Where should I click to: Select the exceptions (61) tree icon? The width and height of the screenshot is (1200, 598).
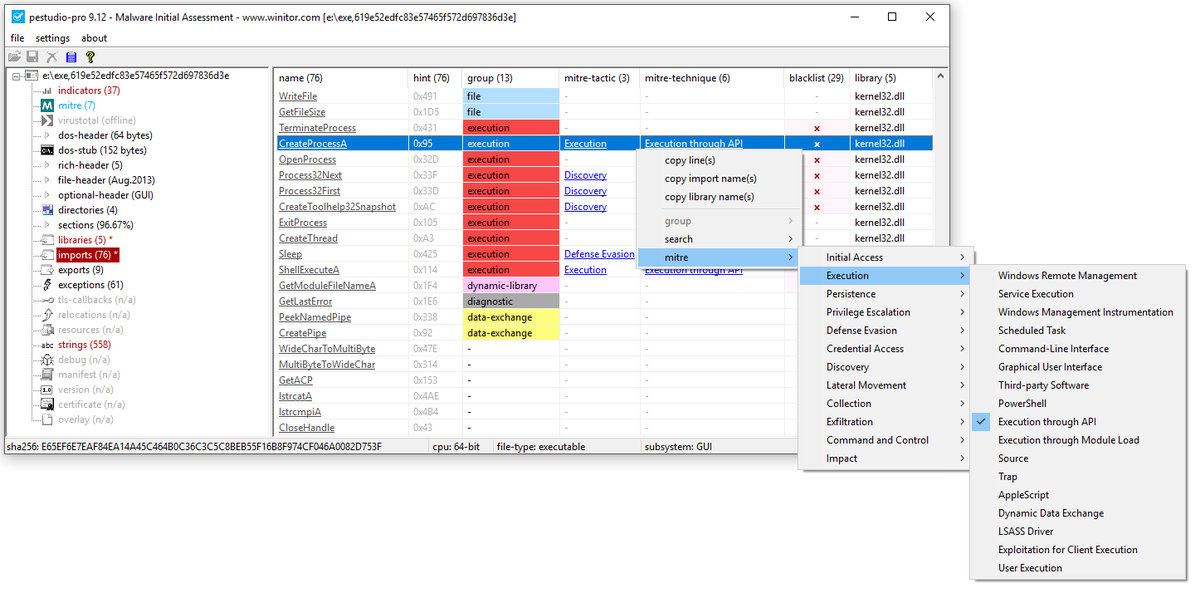47,285
